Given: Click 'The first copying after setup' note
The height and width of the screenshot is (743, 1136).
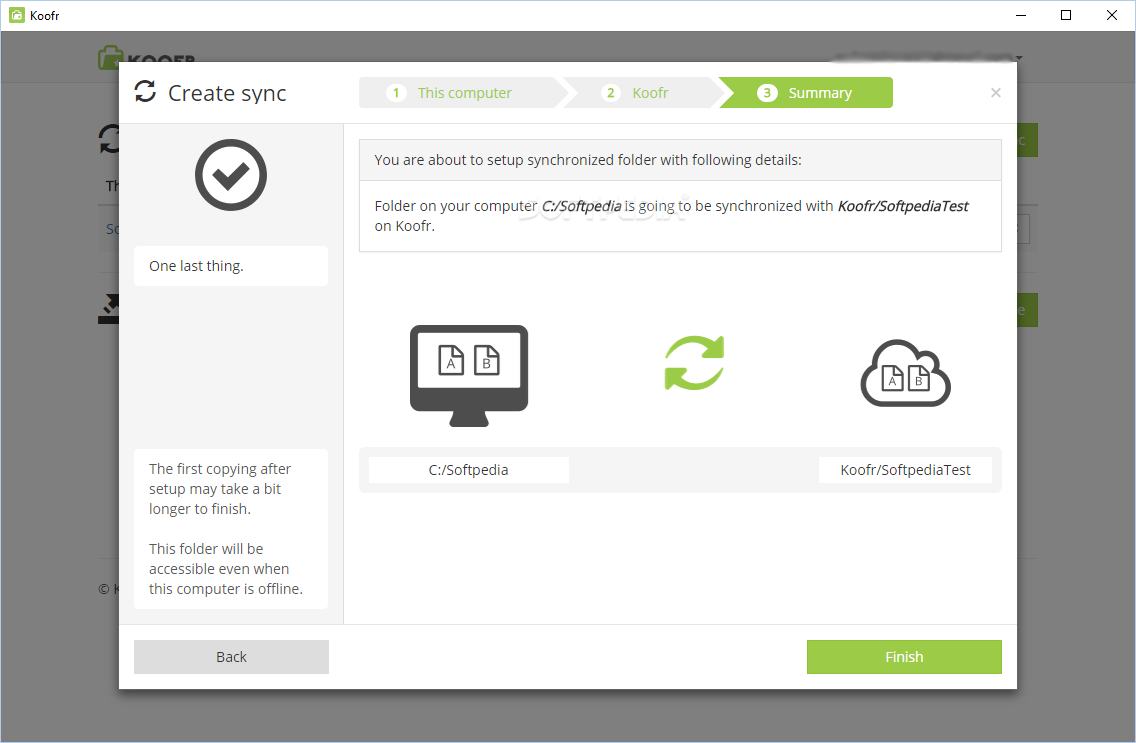Looking at the screenshot, I should (220, 489).
